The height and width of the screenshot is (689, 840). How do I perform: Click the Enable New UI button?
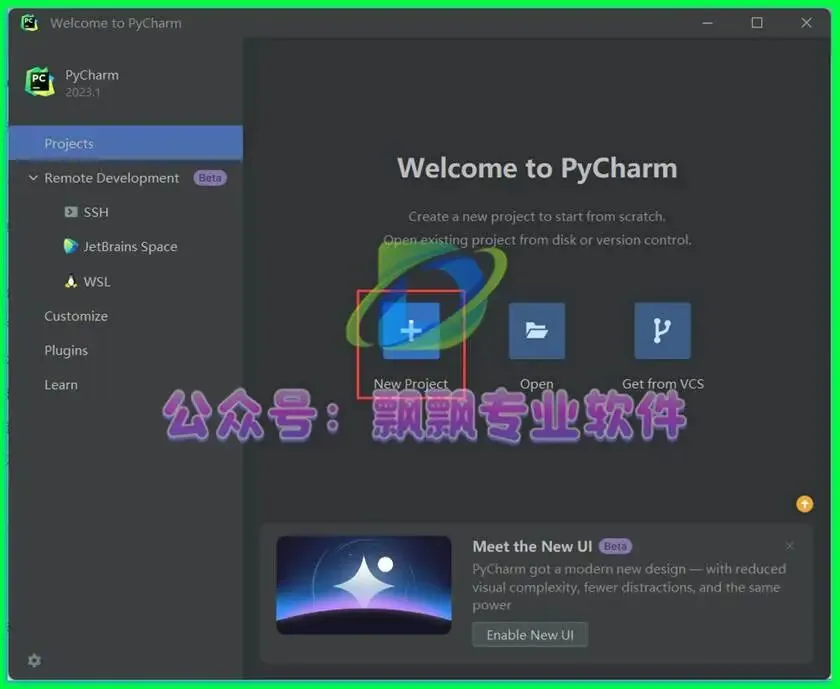tap(530, 635)
